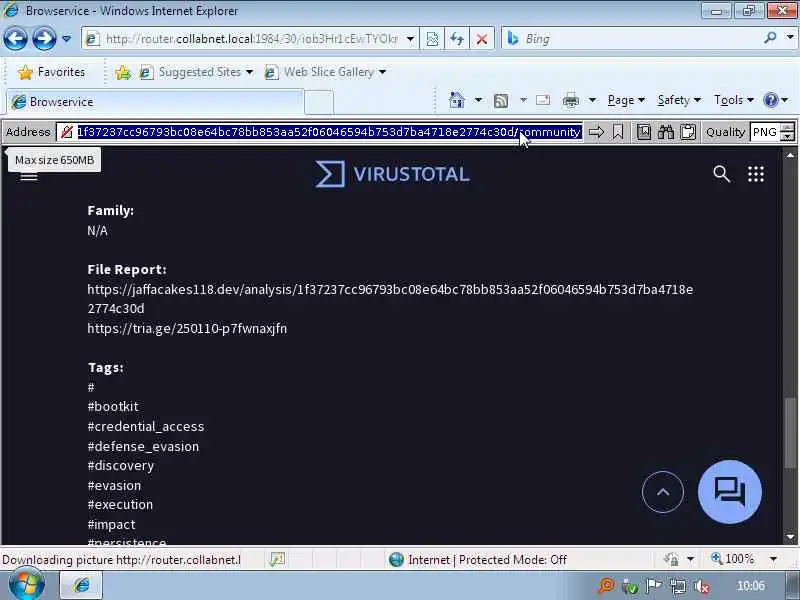This screenshot has width=800, height=600.
Task: Click the Home page icon
Action: point(457,100)
